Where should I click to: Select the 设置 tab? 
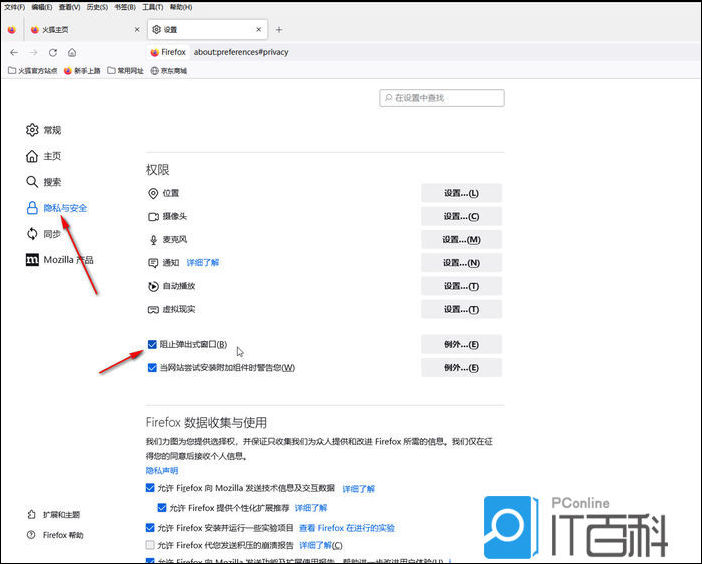click(x=207, y=30)
